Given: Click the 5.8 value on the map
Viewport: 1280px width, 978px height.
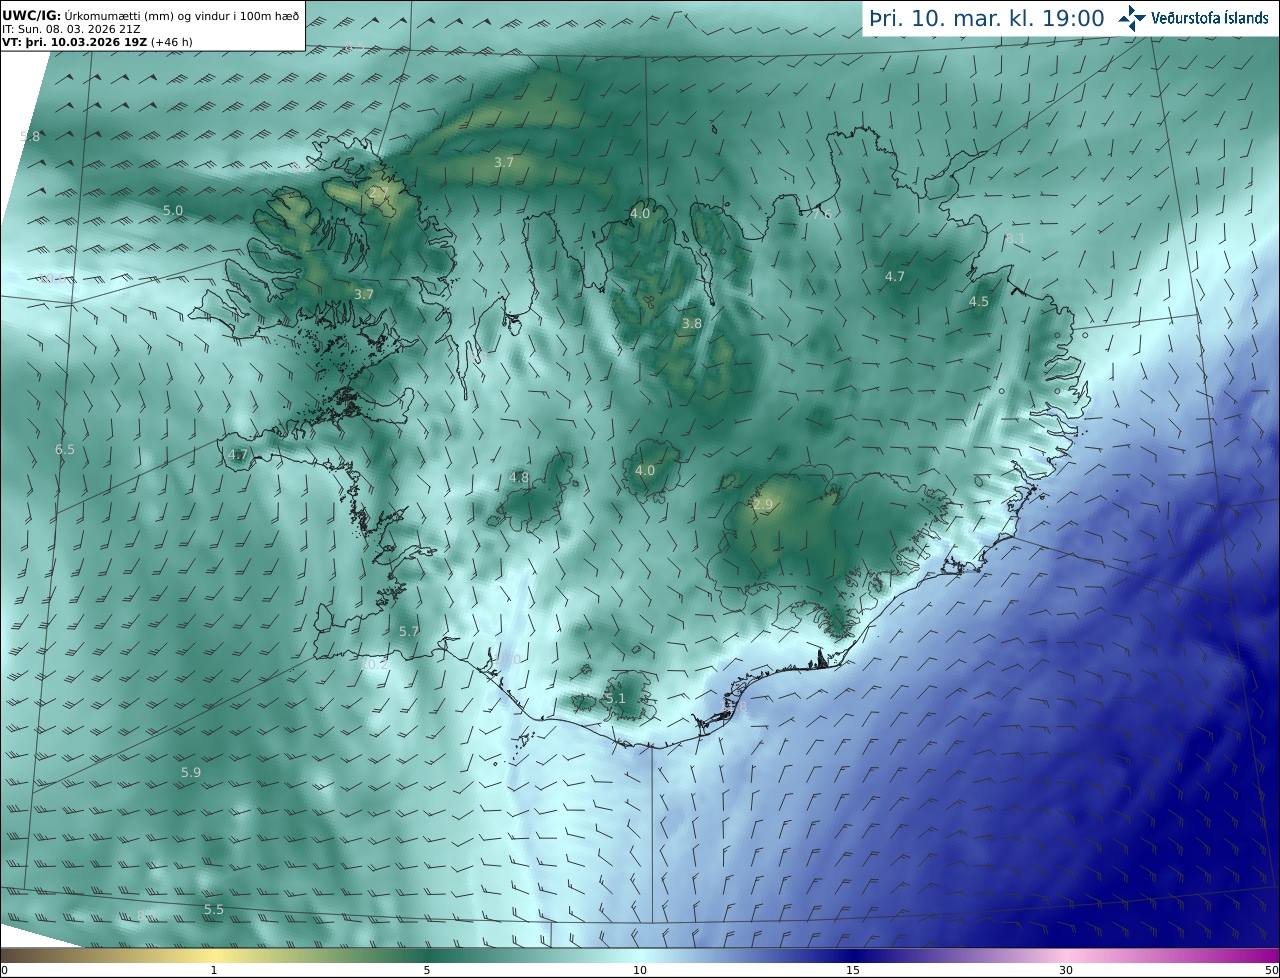Looking at the screenshot, I should [x=30, y=136].
